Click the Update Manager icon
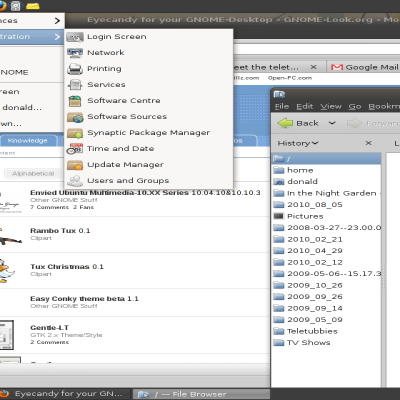The image size is (400, 400). [x=75, y=165]
